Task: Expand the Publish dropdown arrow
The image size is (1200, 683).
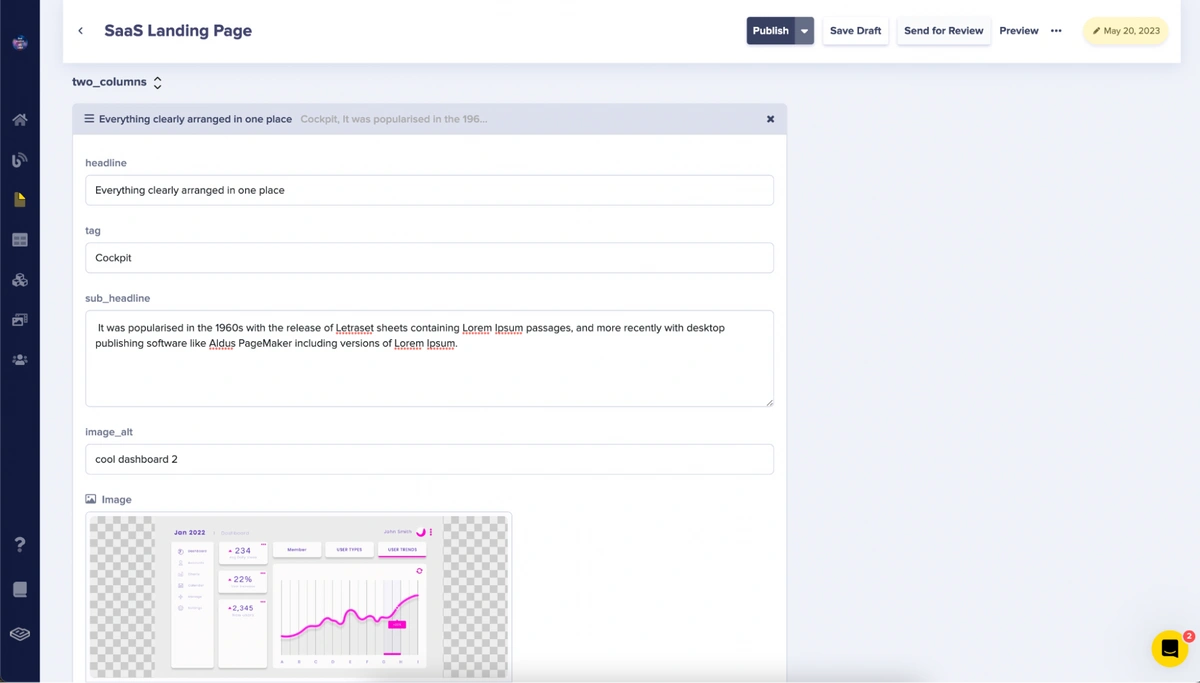Action: 804,31
